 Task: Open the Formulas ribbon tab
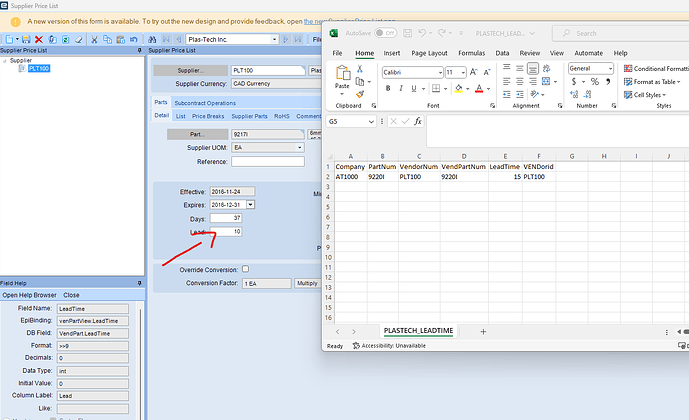pos(471,53)
